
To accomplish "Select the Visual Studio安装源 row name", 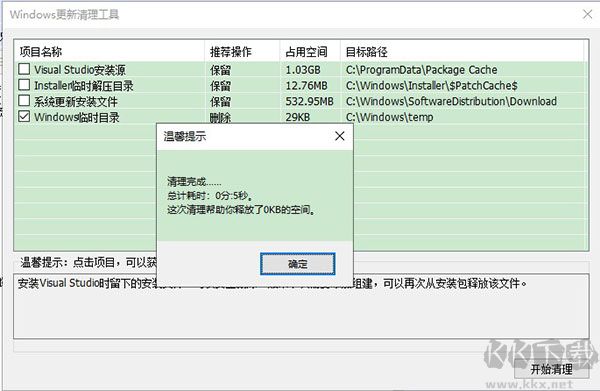I will 80,70.
